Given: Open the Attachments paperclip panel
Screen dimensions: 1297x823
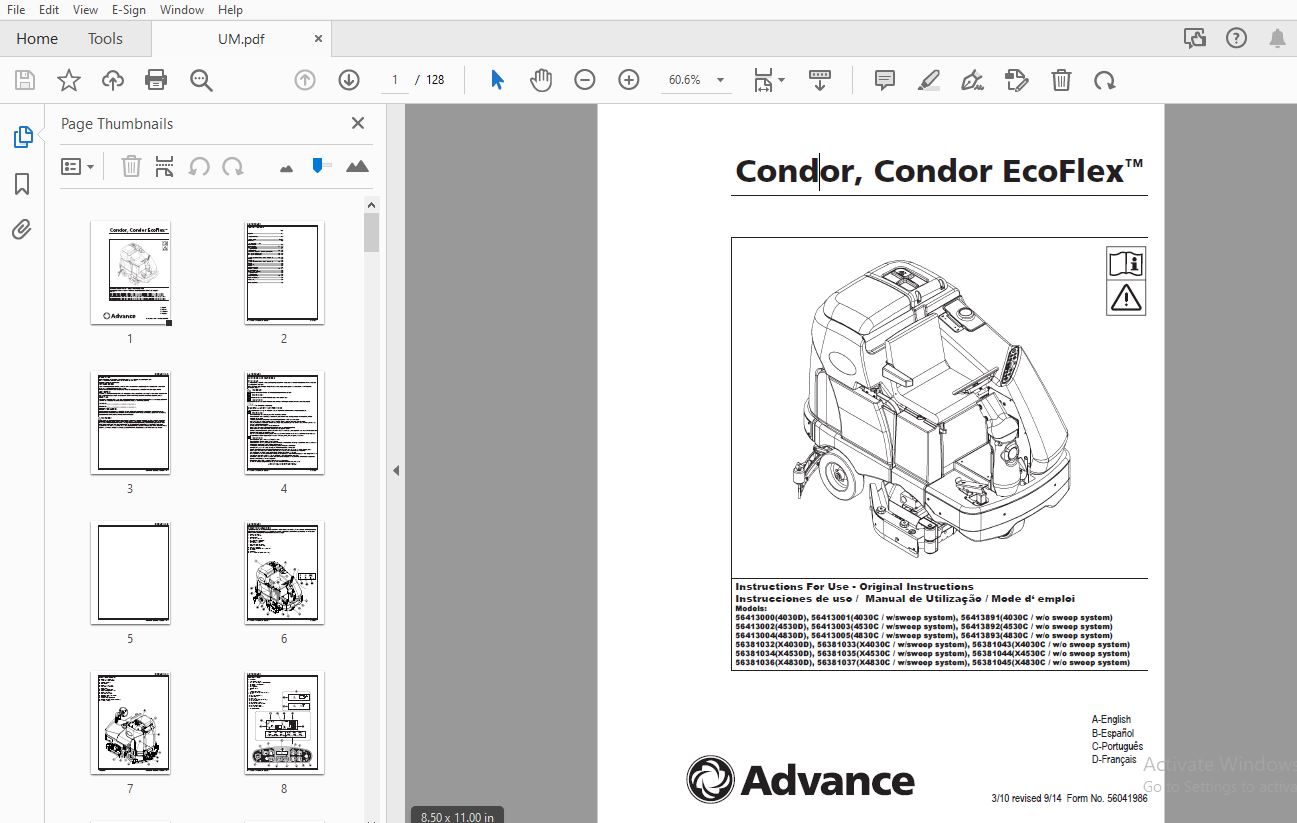Looking at the screenshot, I should click(x=22, y=230).
